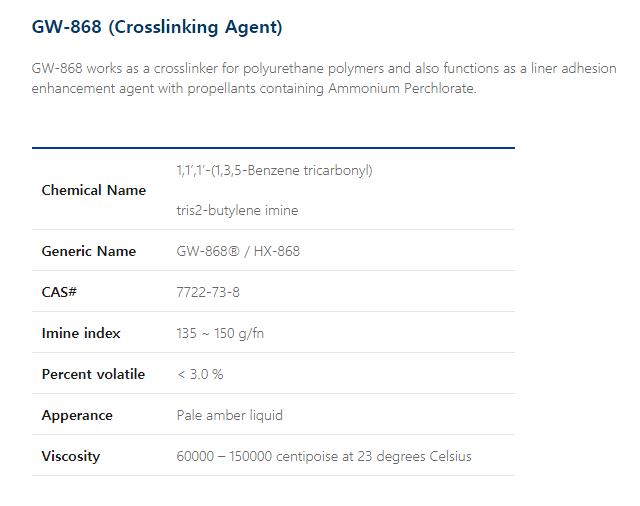The width and height of the screenshot is (640, 506).
Task: Click the '1,1',1'-(1,3,5-Benzene tricarbonyl)' value
Action: point(274,170)
